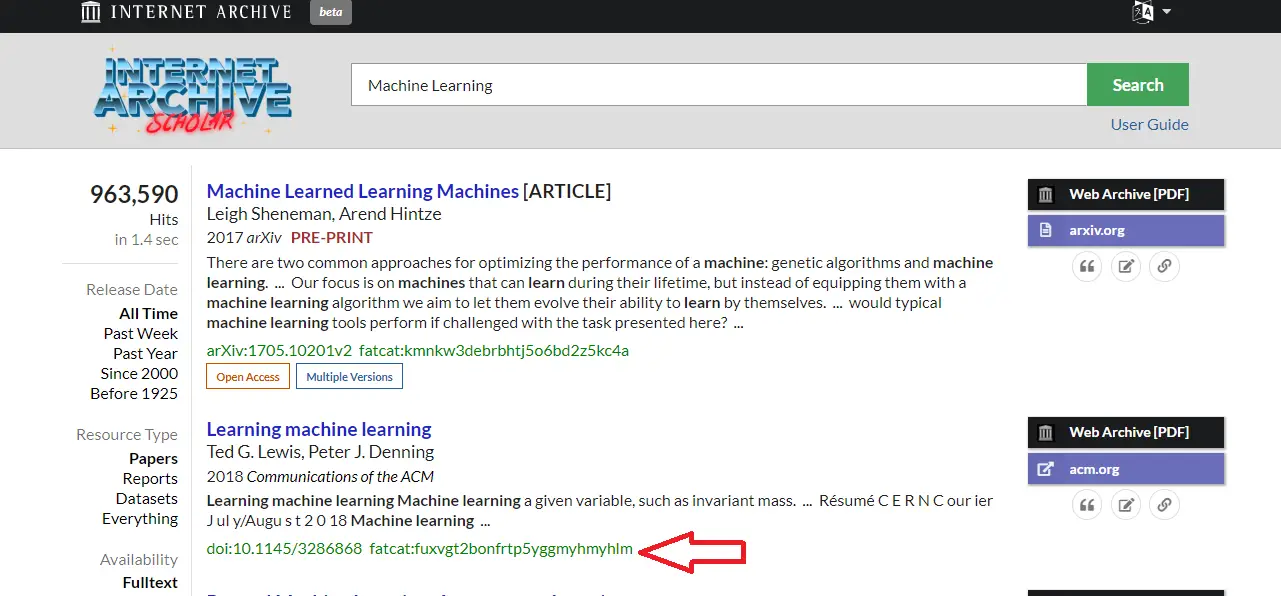Screen dimensions: 1281x596
Task: Click permalink icon for Learning machine learning
Action: [1164, 505]
